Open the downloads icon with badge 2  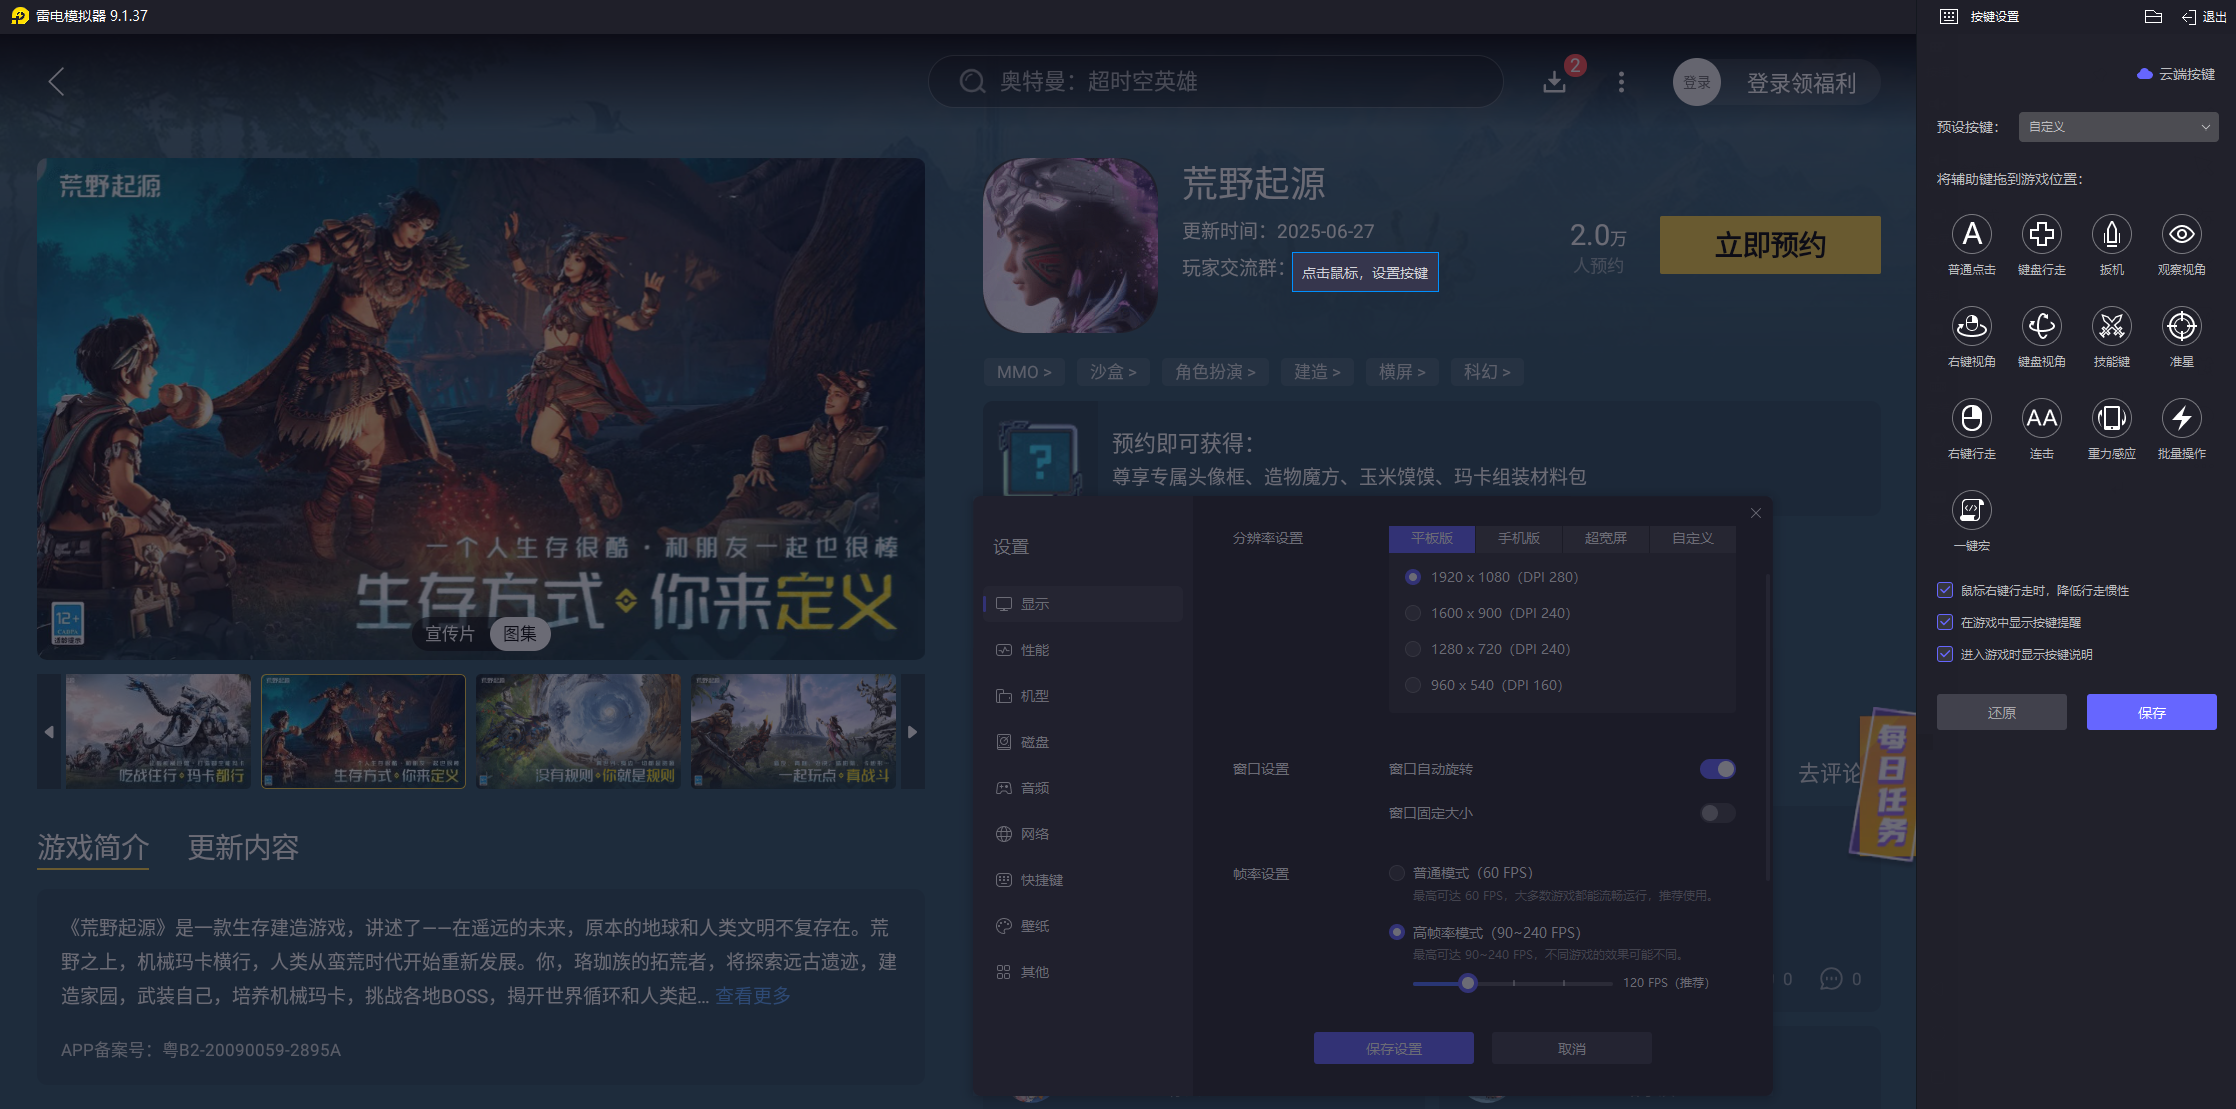(1554, 82)
